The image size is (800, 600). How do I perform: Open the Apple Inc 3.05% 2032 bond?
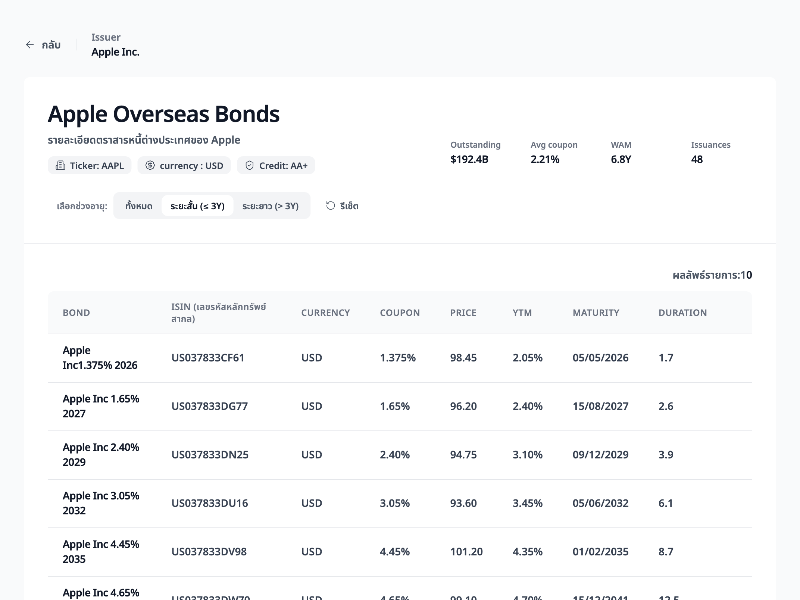point(101,503)
